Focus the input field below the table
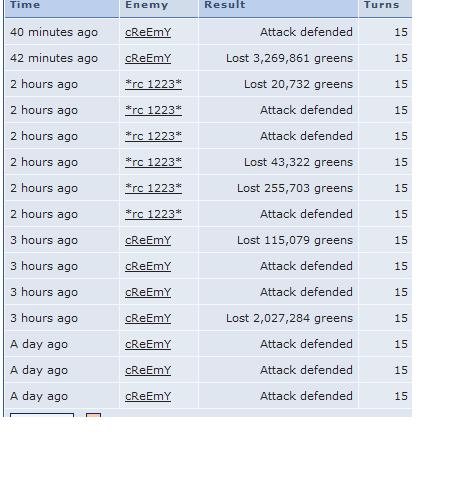 pos(42,415)
